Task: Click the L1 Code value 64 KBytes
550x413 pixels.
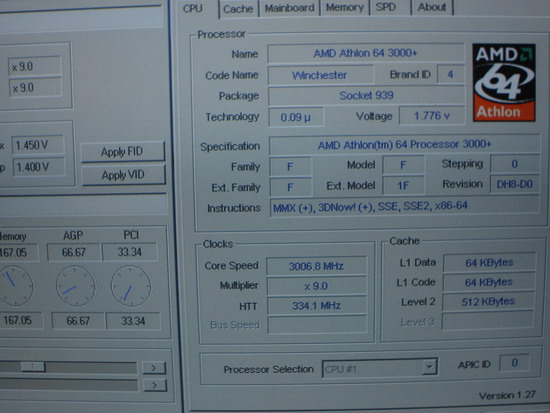Action: 489,282
